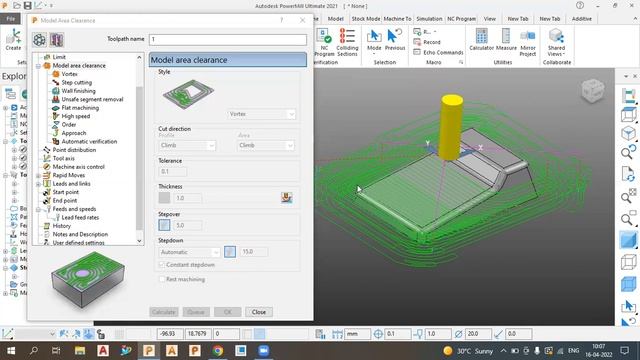The height and width of the screenshot is (360, 640).
Task: Open File Explorer from the taskbar
Action: [80, 351]
